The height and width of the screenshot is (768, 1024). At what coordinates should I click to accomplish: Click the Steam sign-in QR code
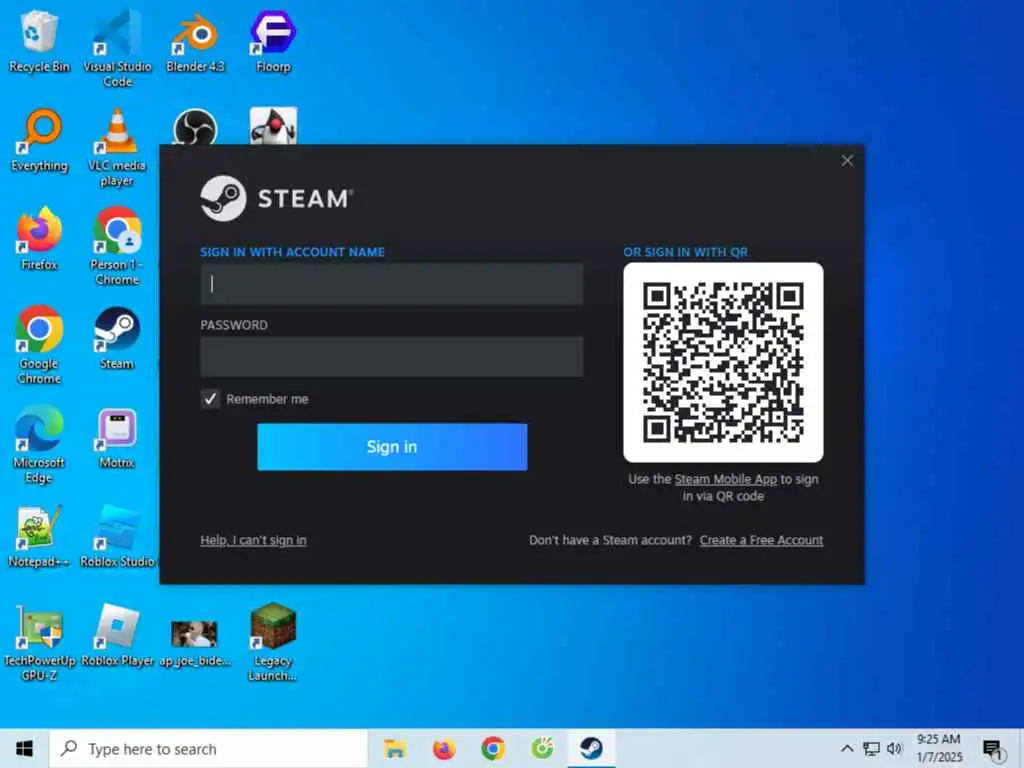(x=723, y=362)
